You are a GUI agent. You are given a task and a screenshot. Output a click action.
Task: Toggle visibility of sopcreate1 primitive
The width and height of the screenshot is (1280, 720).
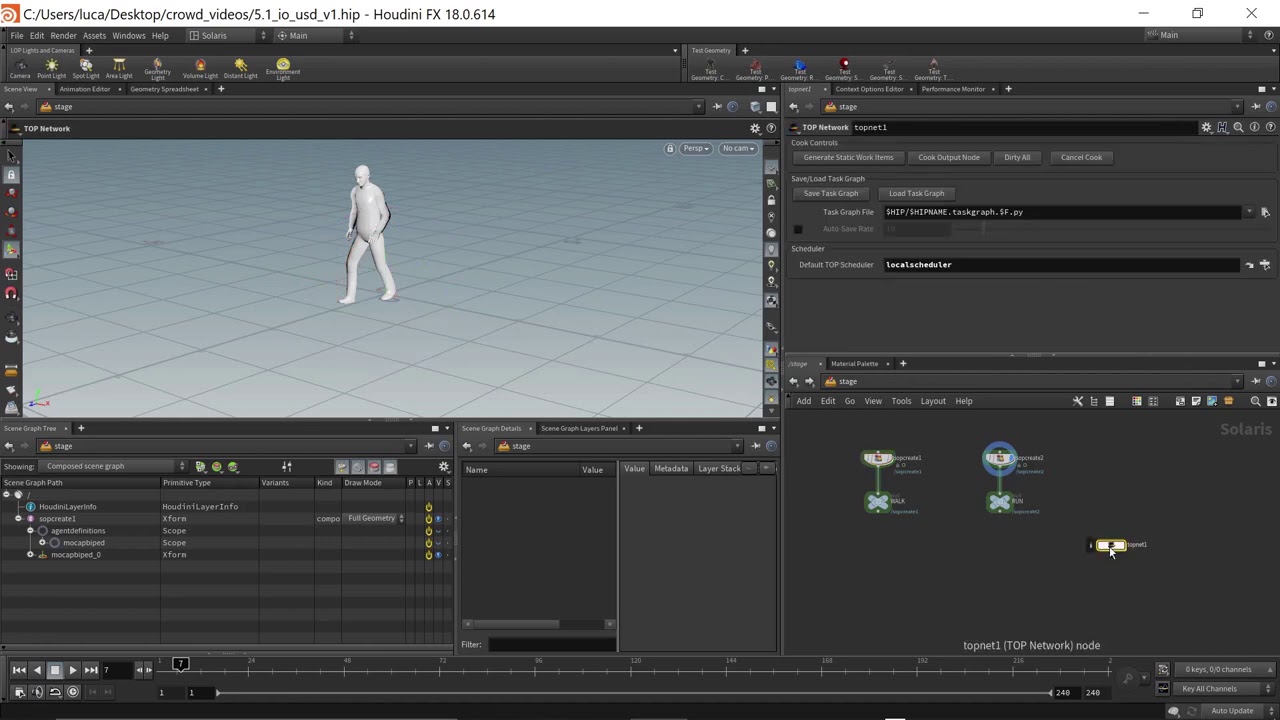(438, 519)
